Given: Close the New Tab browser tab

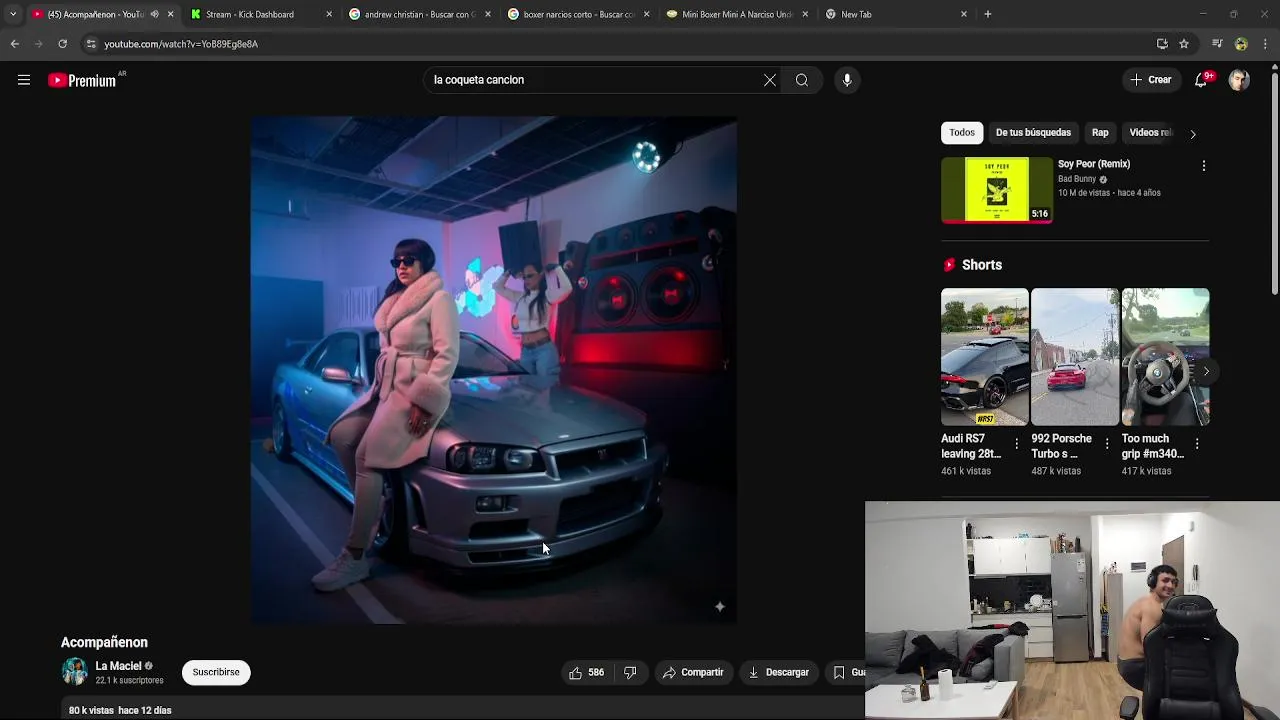Looking at the screenshot, I should (964, 14).
